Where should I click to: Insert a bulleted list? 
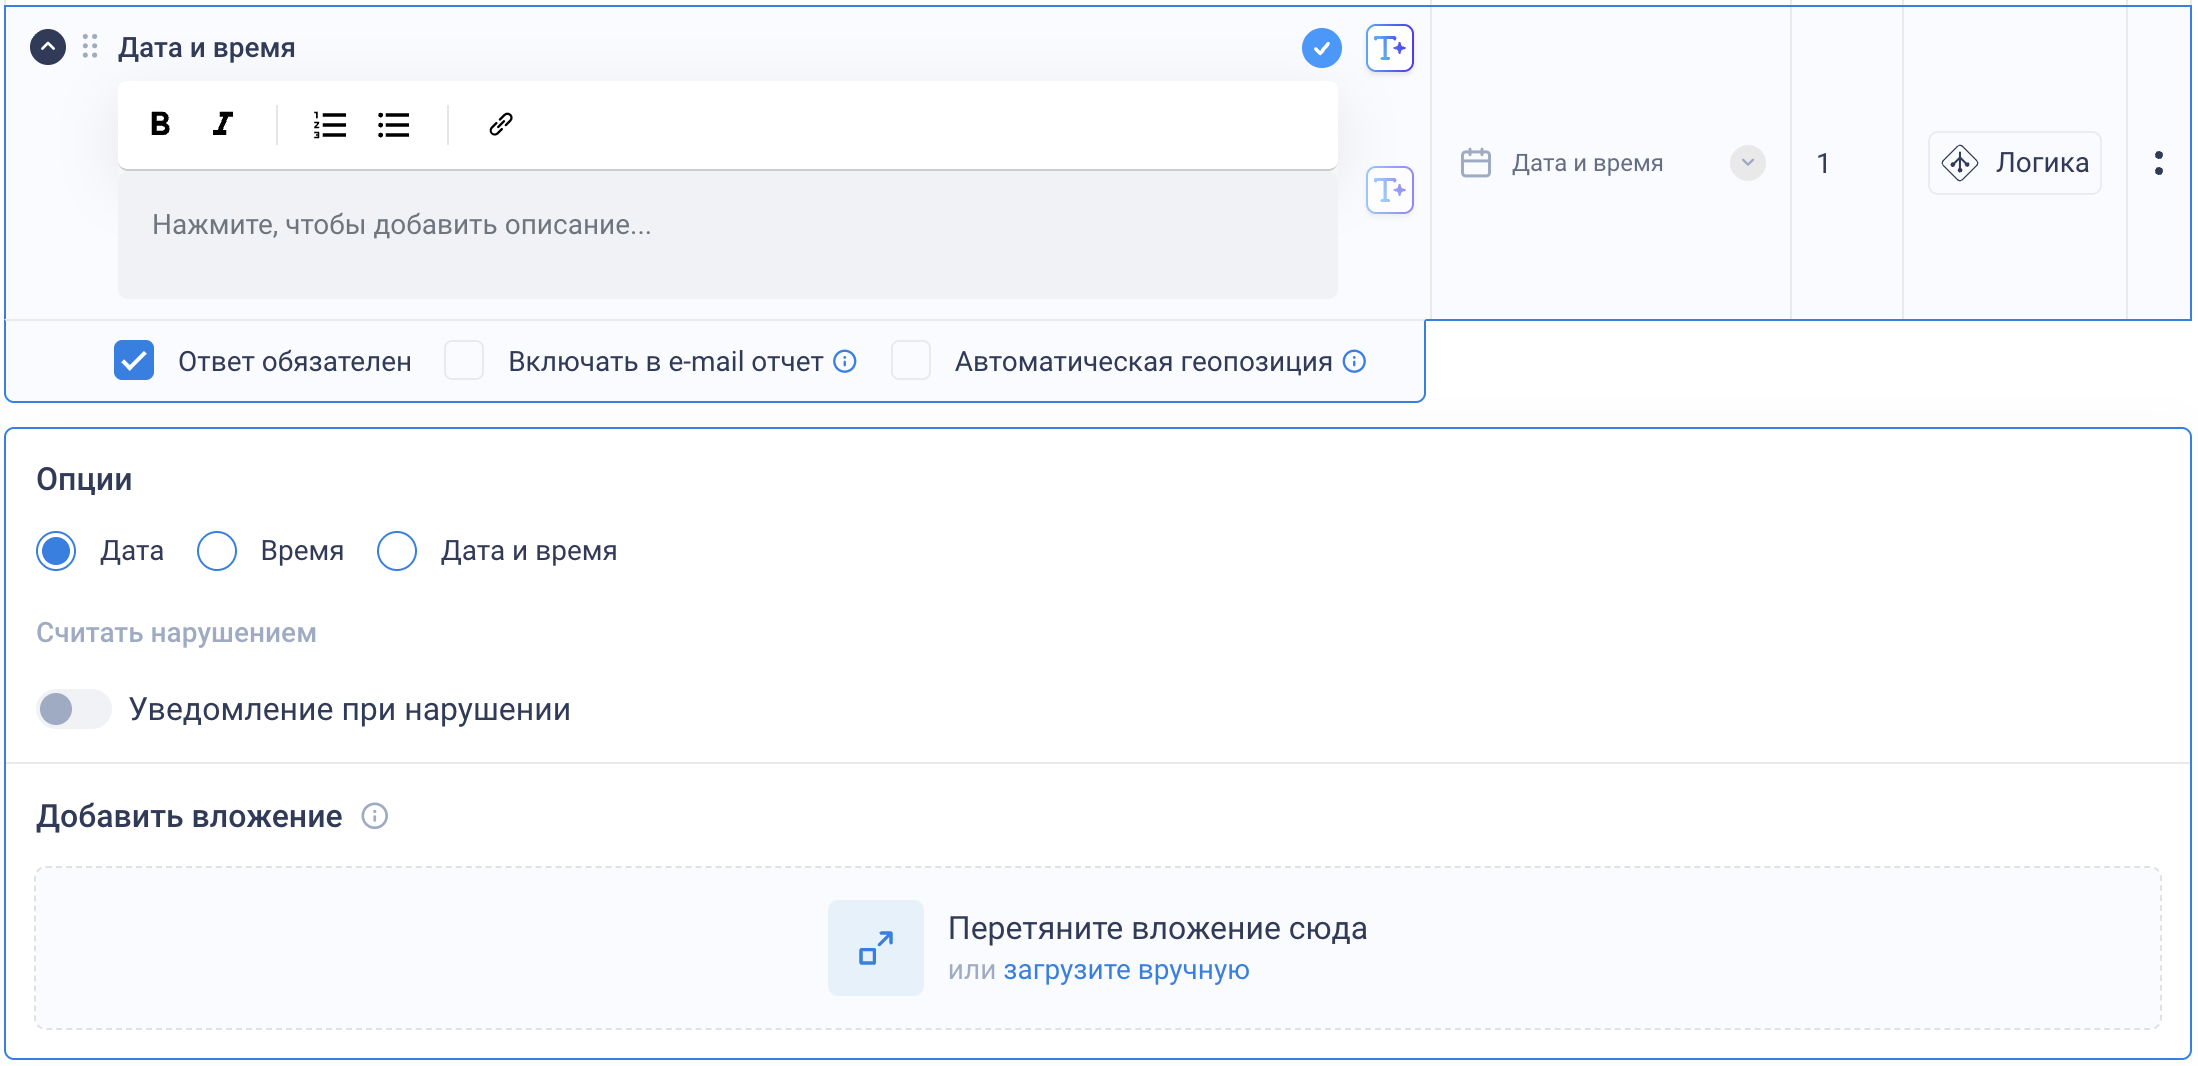[393, 124]
